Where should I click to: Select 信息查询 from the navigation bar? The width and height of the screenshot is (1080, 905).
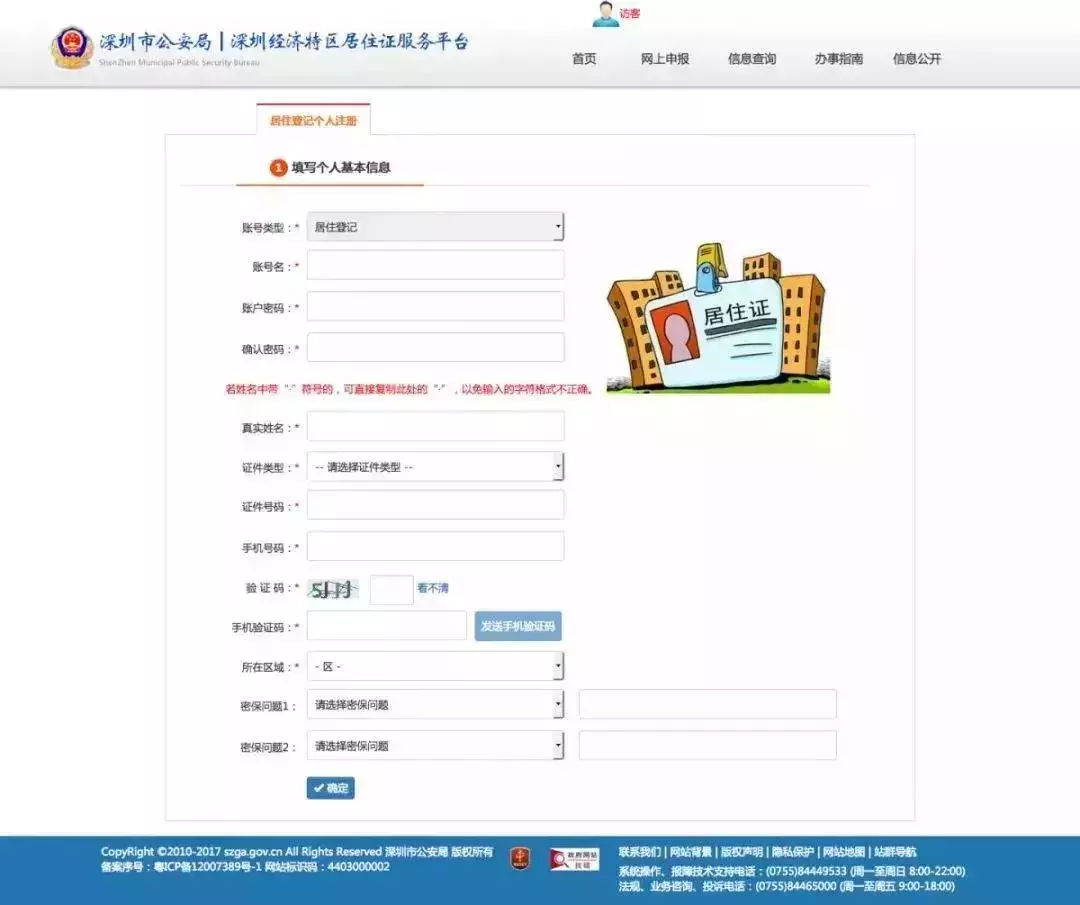[x=753, y=59]
